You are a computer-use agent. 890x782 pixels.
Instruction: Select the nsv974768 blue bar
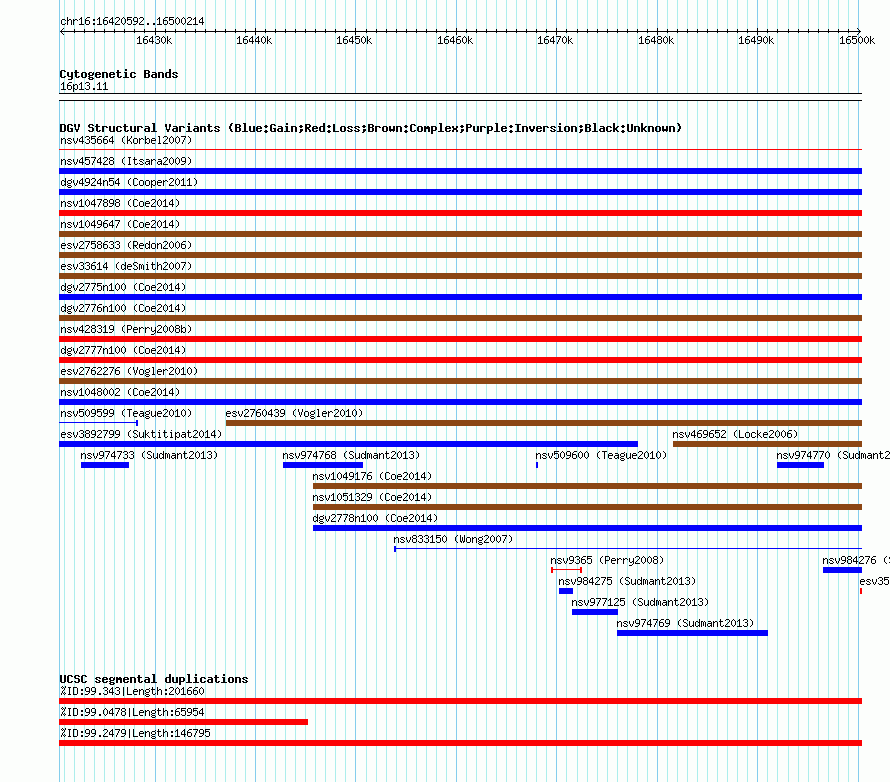click(x=323, y=465)
